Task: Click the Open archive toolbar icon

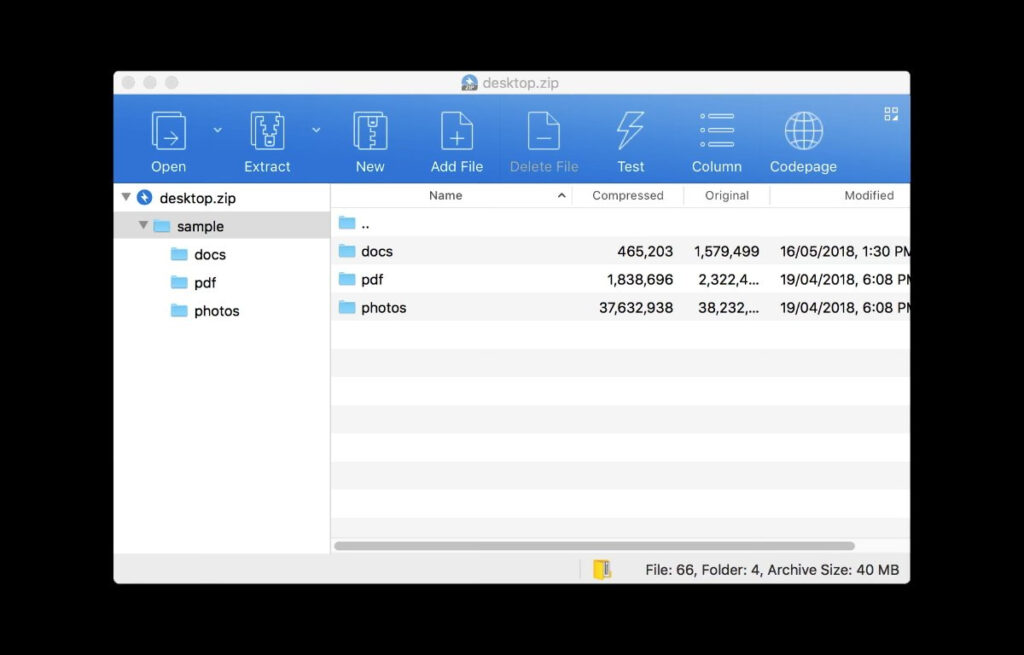Action: click(168, 132)
